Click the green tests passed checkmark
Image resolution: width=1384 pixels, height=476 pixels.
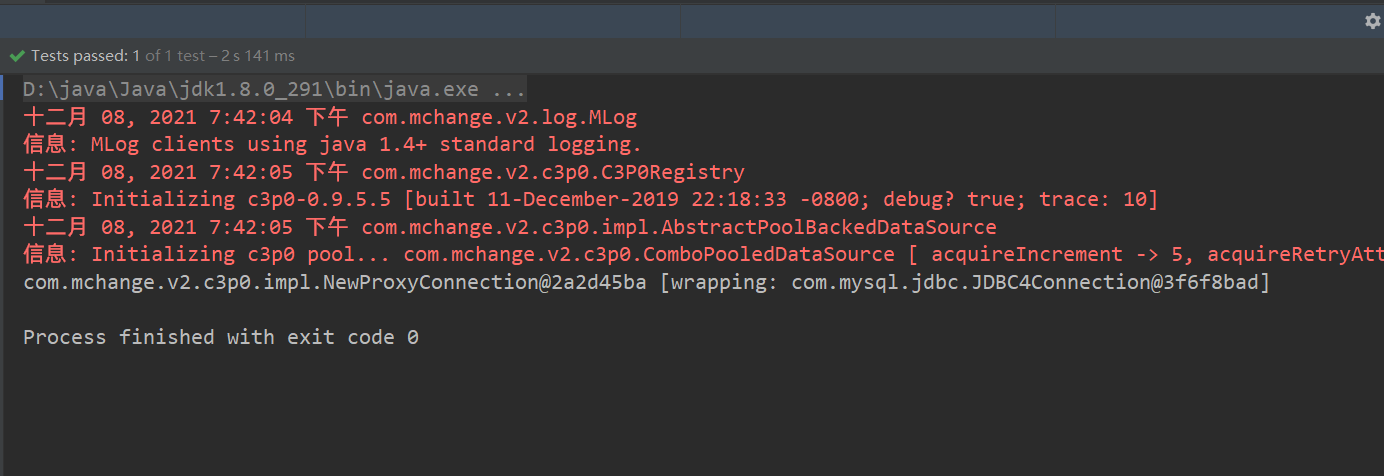pyautogui.click(x=17, y=56)
